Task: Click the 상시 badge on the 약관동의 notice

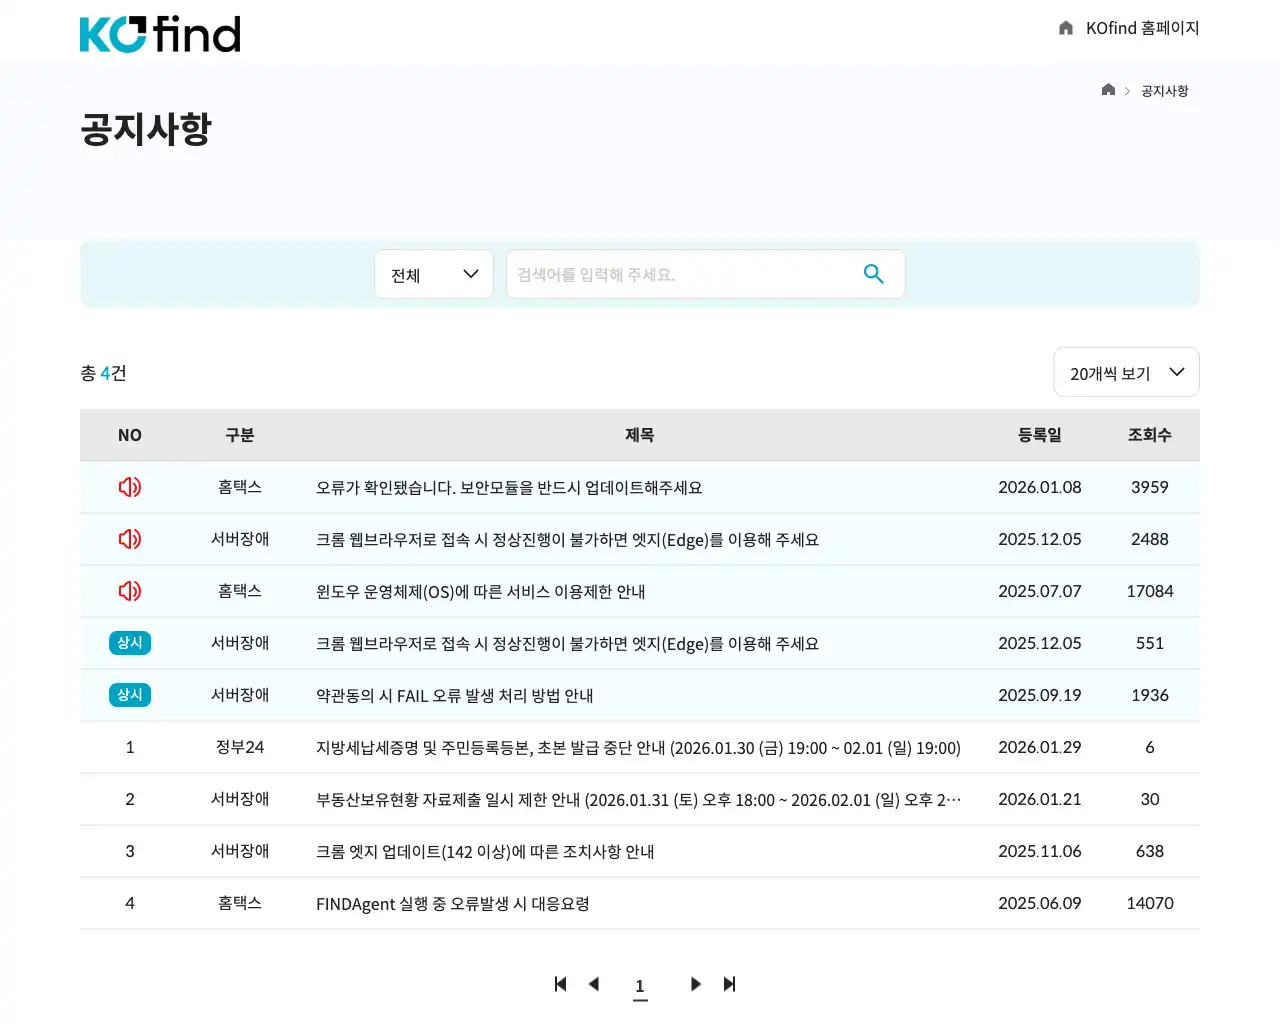Action: [129, 694]
